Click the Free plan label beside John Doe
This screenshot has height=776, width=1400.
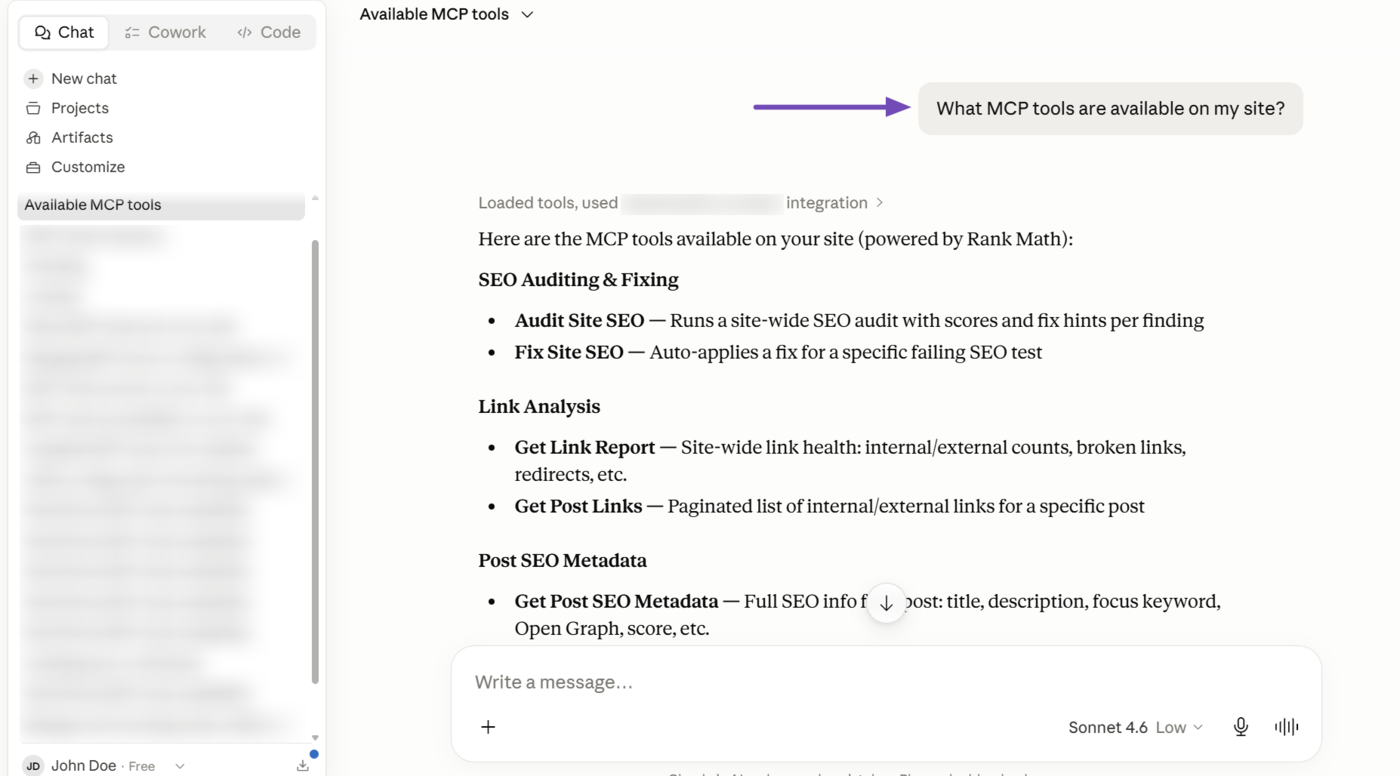point(142,766)
